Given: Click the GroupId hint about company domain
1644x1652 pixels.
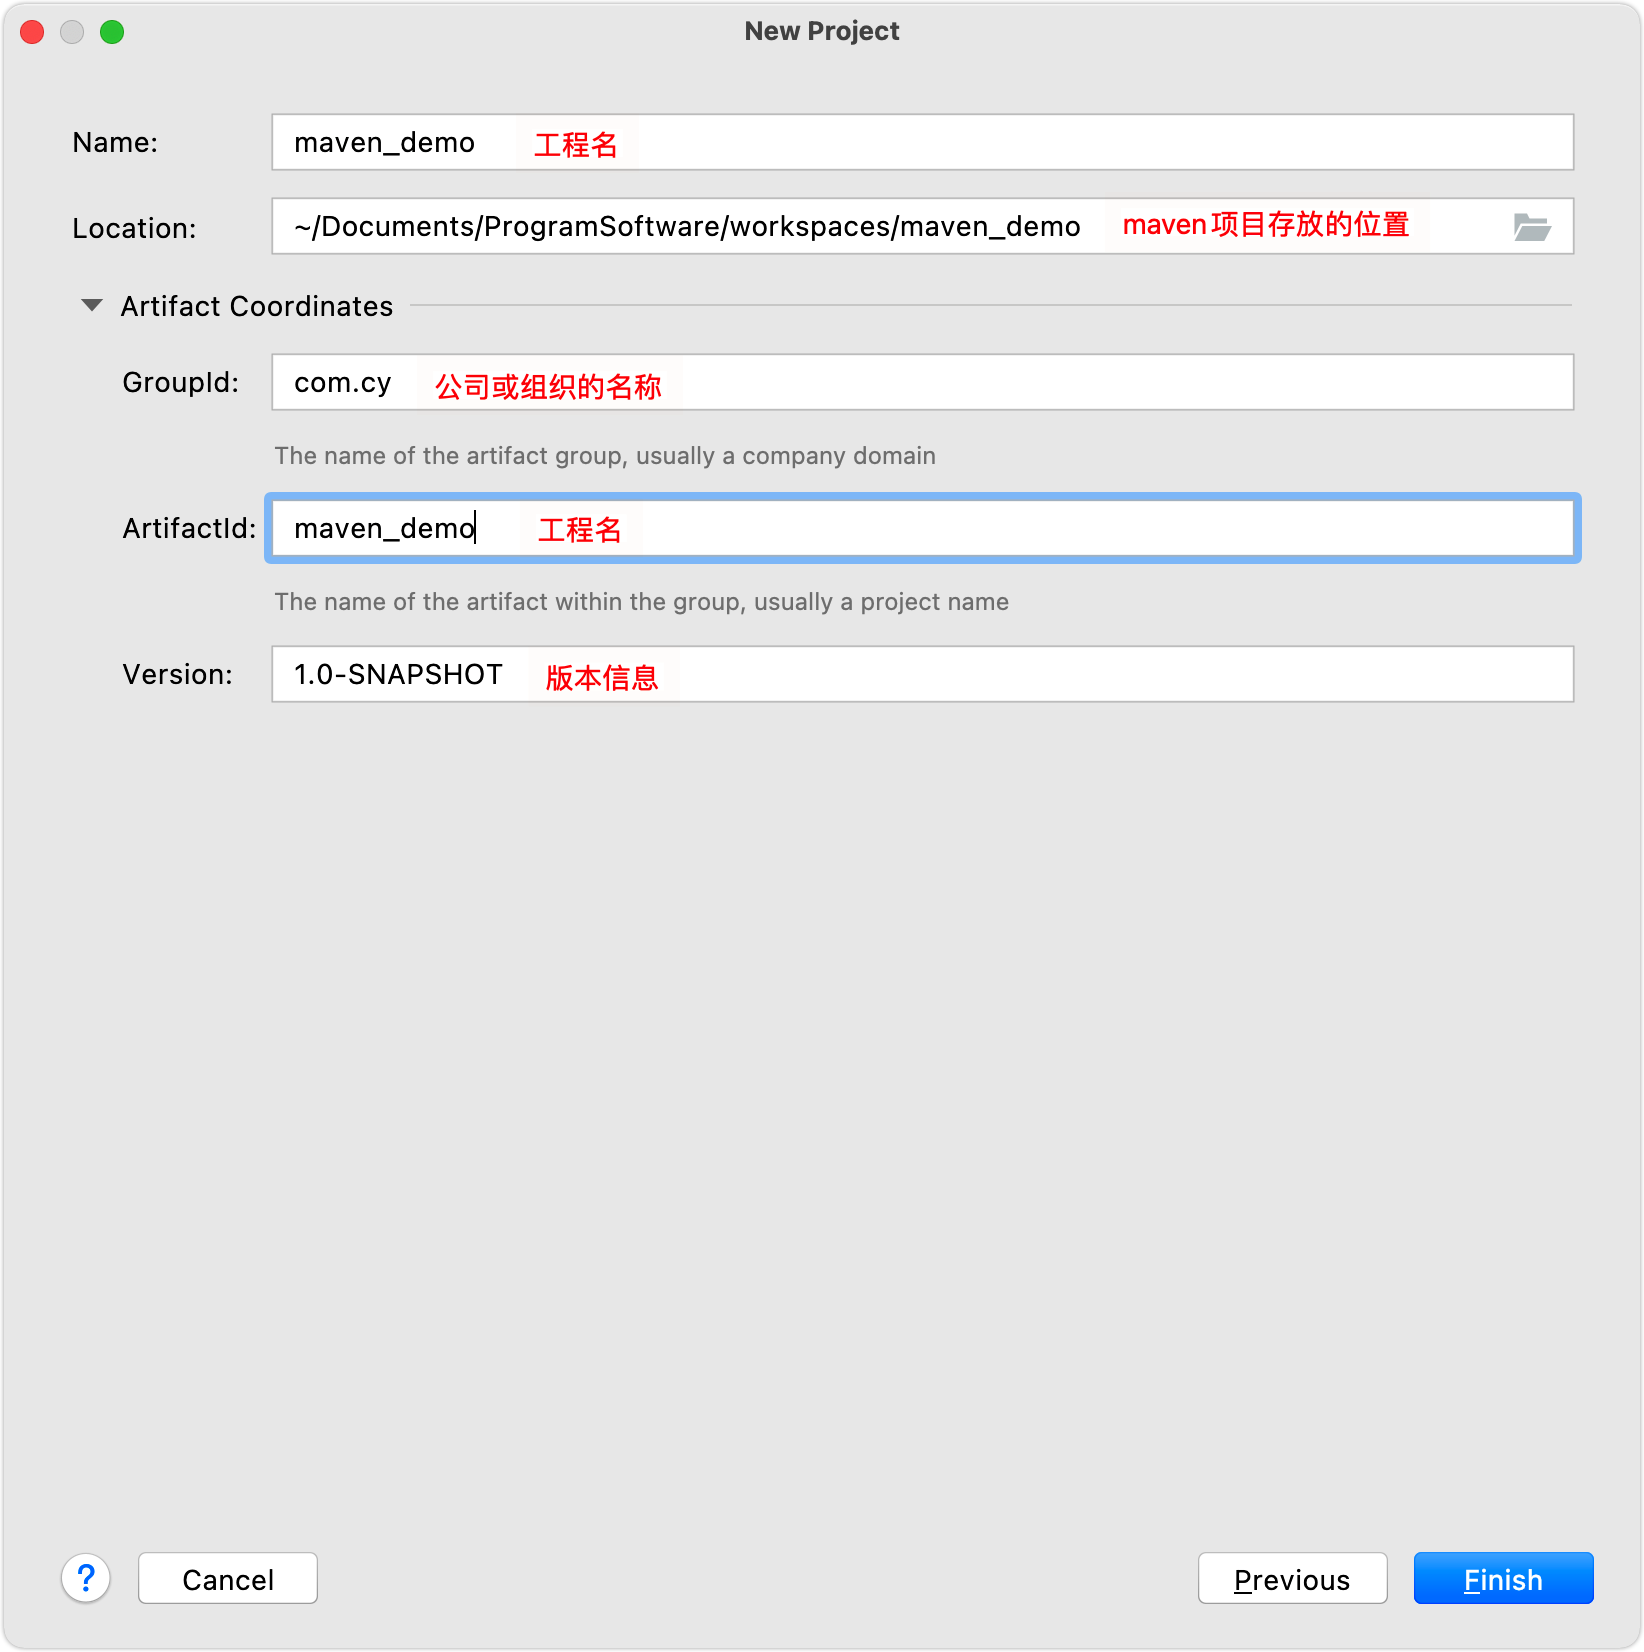Looking at the screenshot, I should [605, 456].
